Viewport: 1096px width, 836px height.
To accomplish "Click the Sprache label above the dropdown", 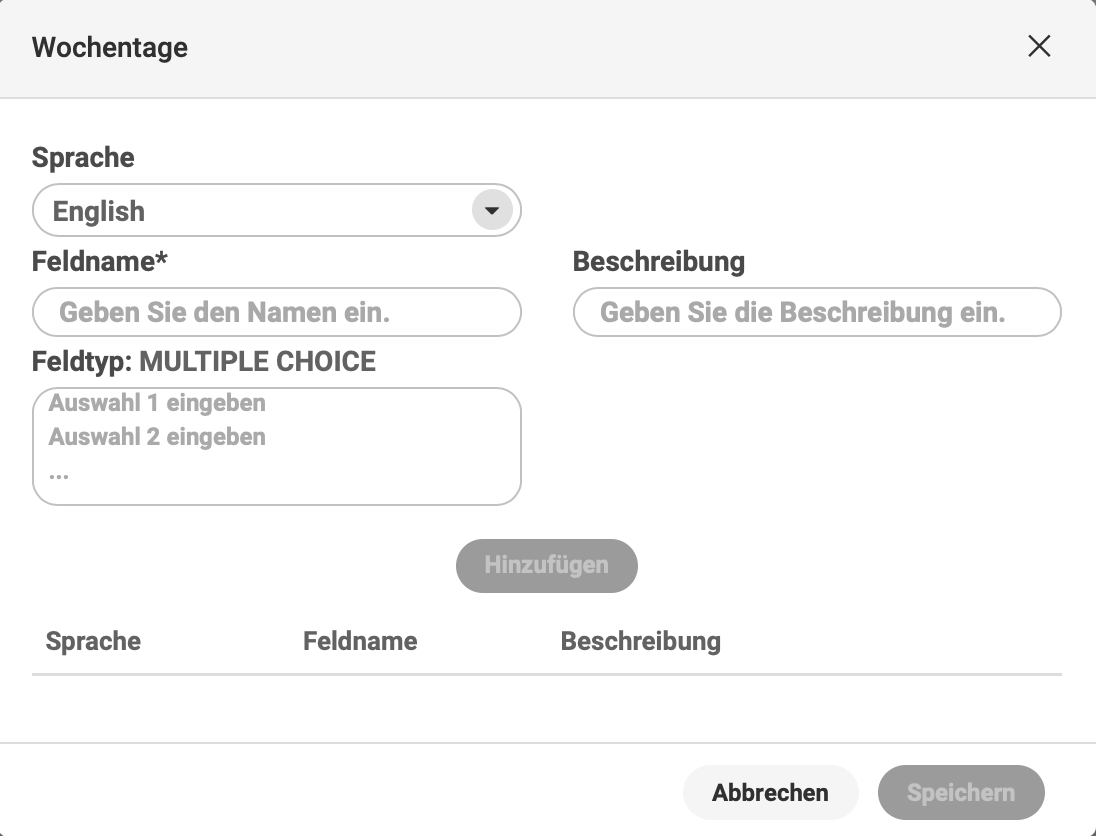I will [84, 157].
